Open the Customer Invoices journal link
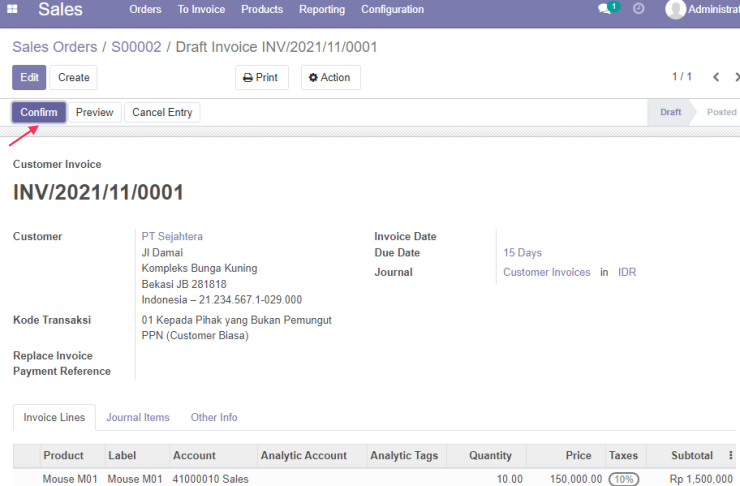740x486 pixels. coord(547,272)
